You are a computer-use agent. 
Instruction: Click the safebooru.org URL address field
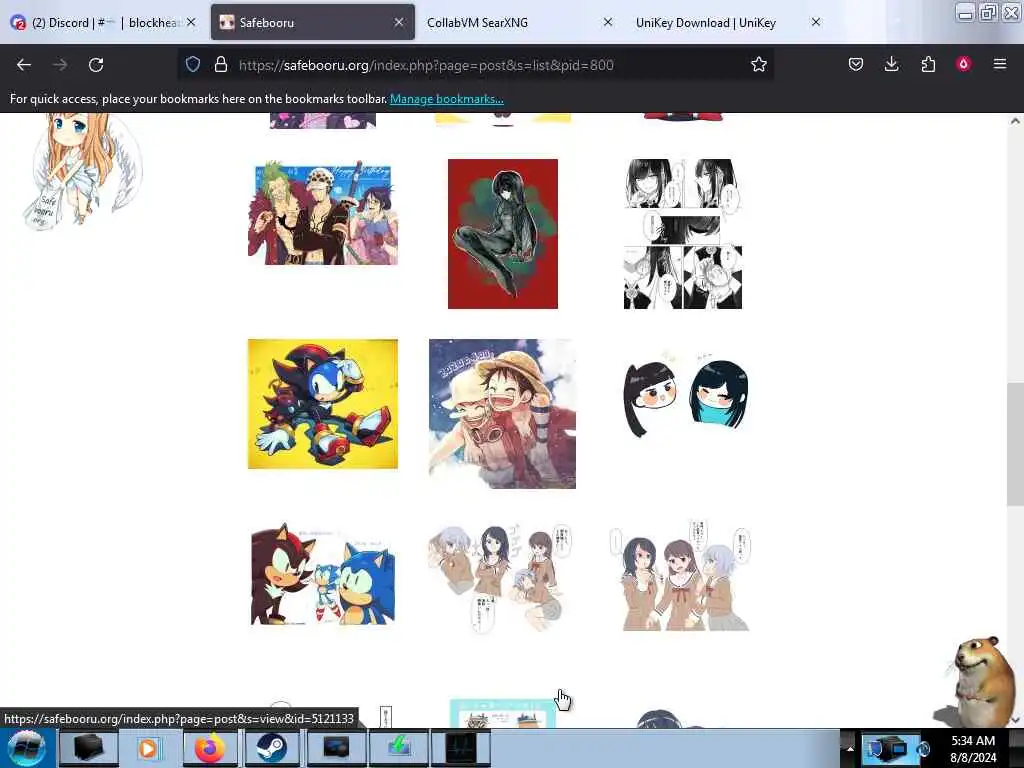click(477, 65)
